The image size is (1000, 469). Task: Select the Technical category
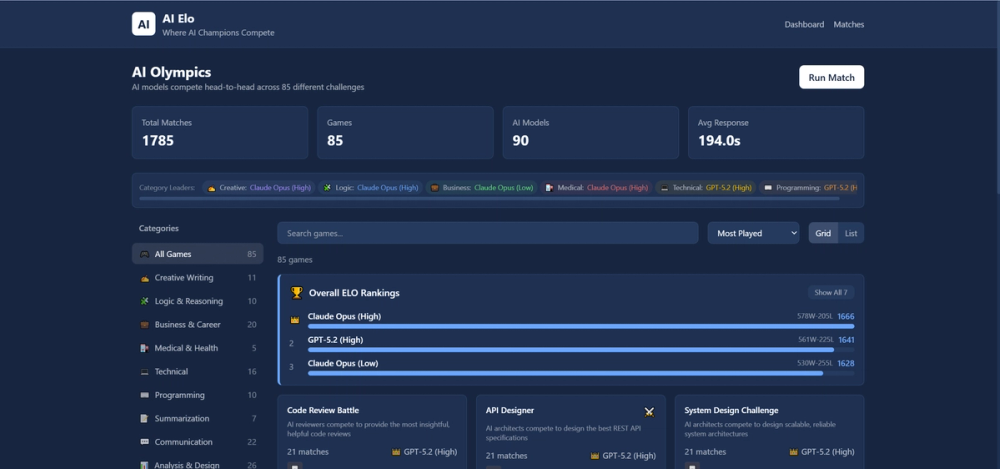pyautogui.click(x=198, y=371)
